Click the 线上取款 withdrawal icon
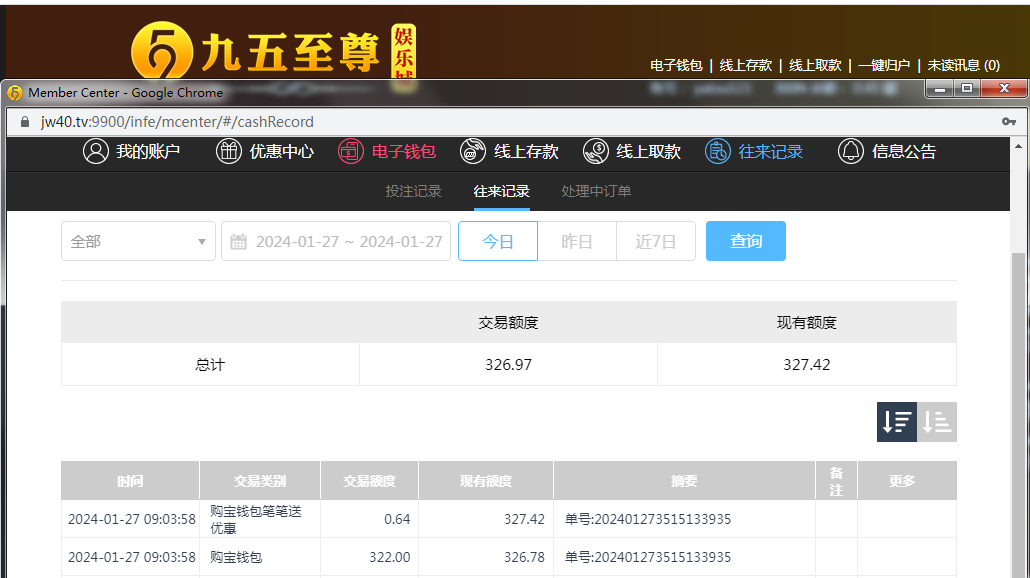 (x=596, y=152)
